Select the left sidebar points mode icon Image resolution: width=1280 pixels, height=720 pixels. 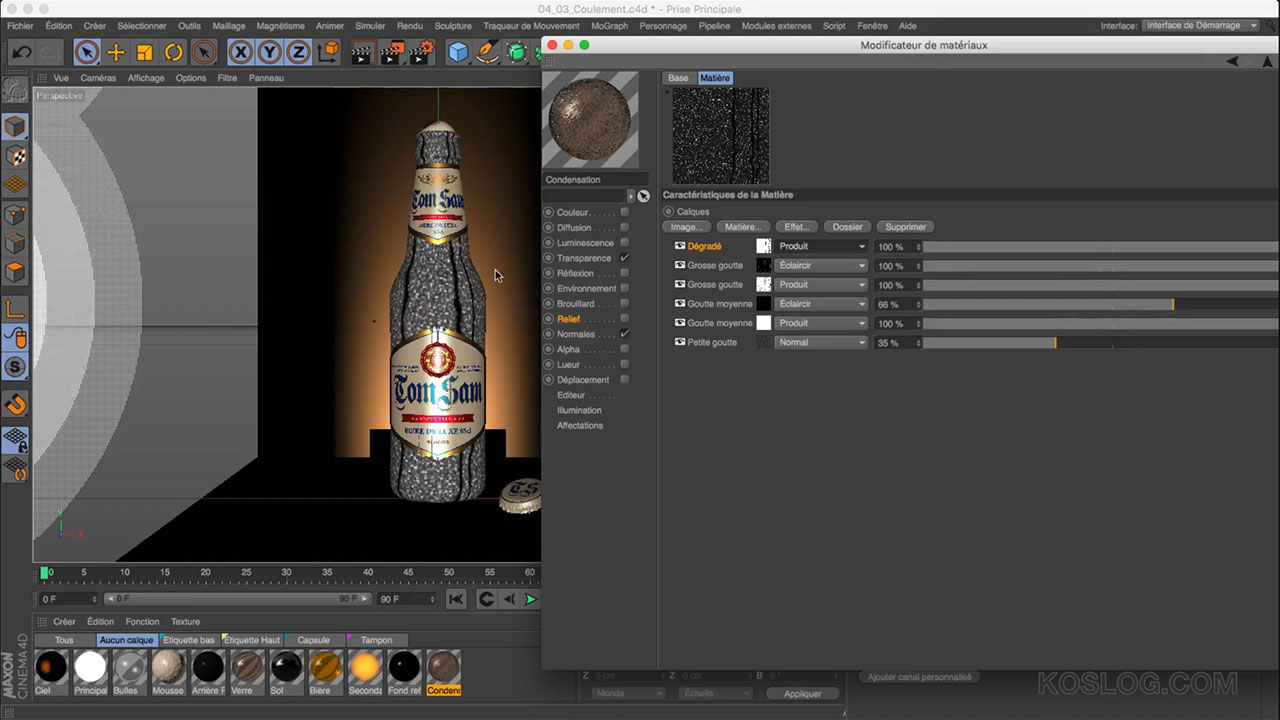point(15,214)
